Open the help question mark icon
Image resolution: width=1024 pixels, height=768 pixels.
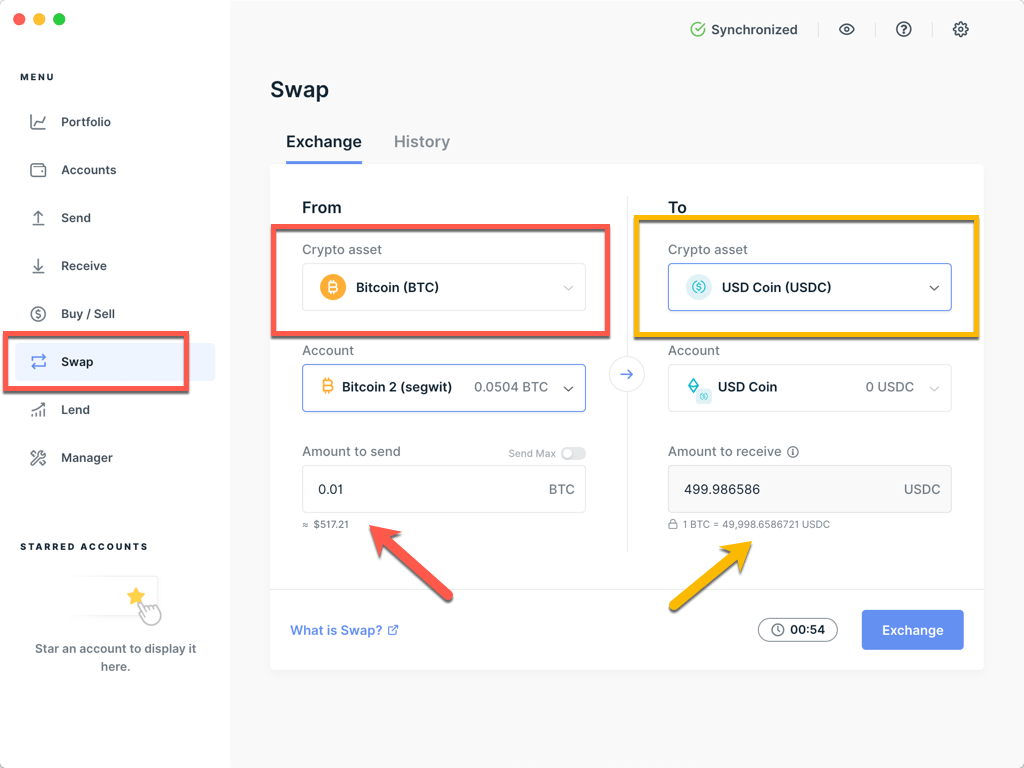(x=903, y=29)
